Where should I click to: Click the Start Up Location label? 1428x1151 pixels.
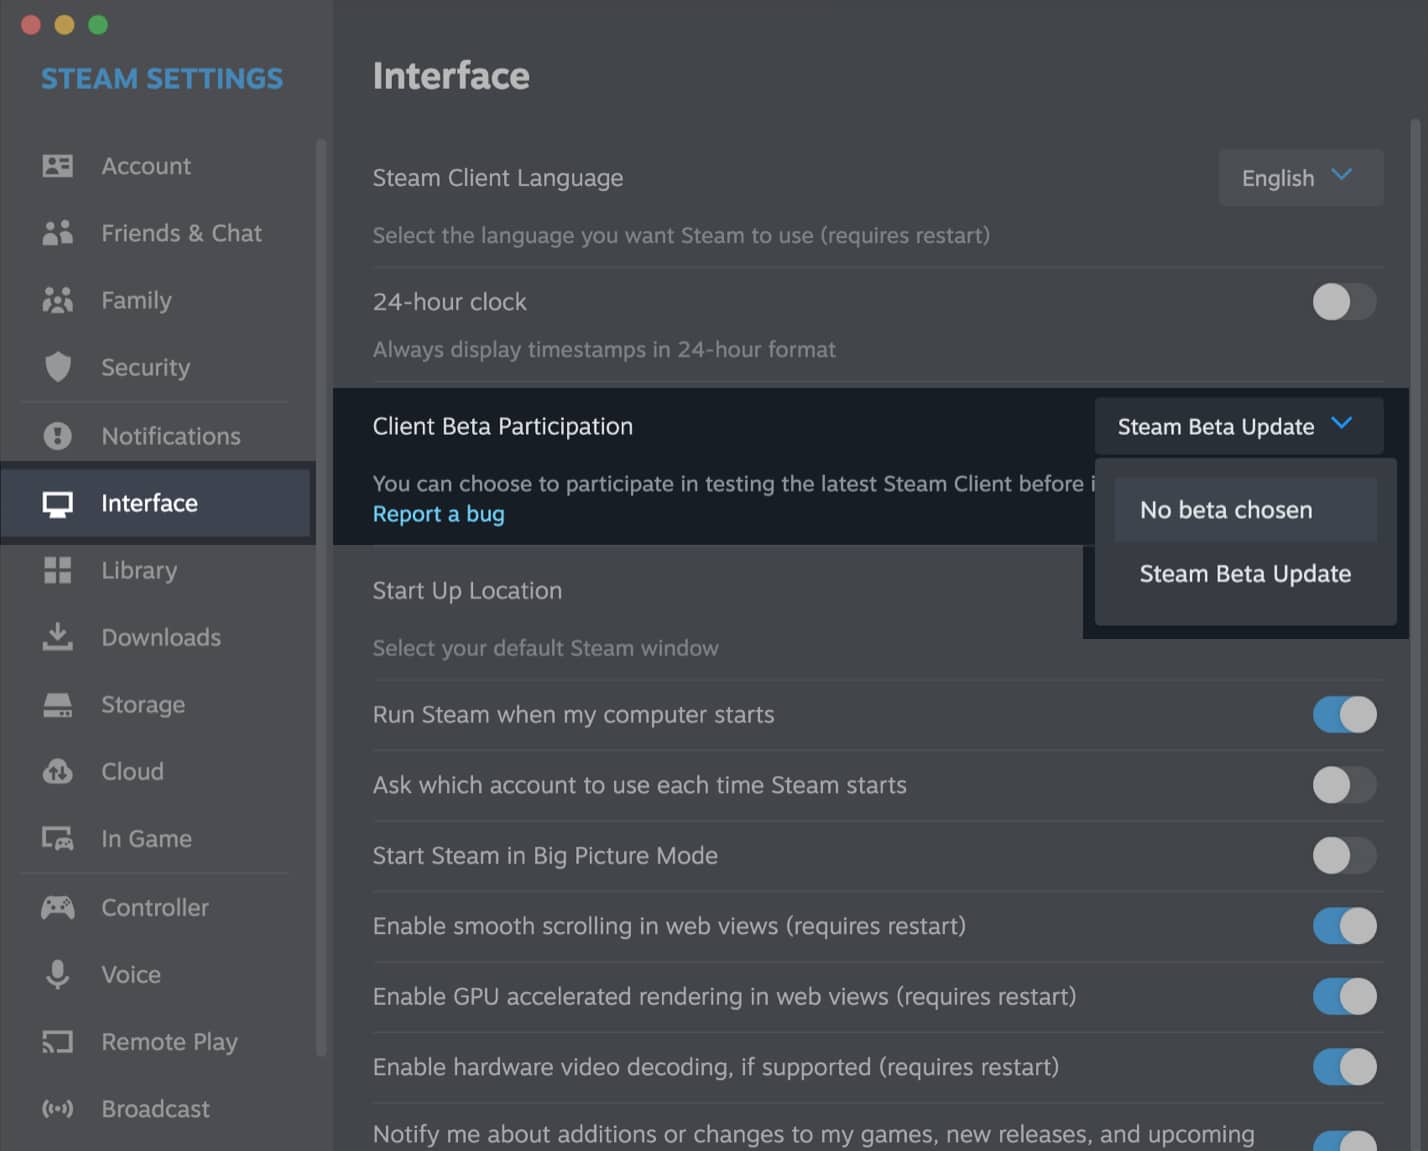(467, 591)
